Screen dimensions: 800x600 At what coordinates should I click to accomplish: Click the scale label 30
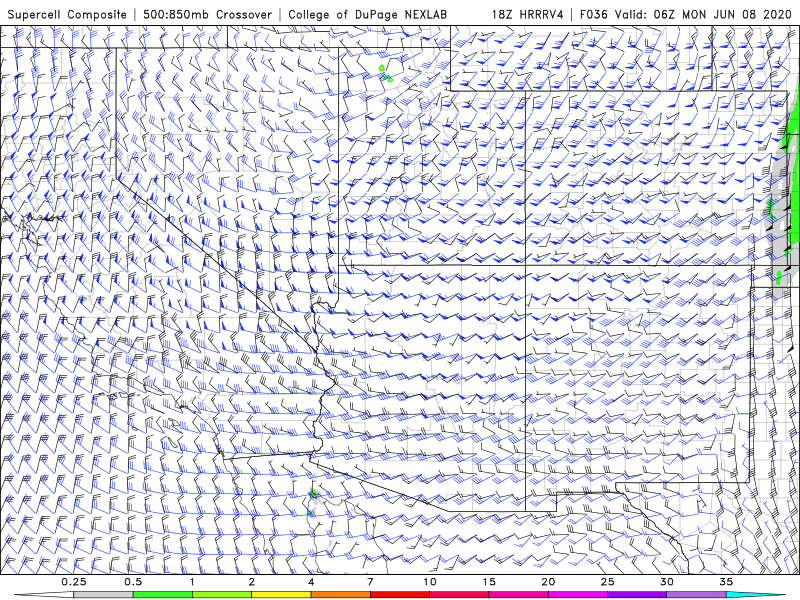(666, 582)
